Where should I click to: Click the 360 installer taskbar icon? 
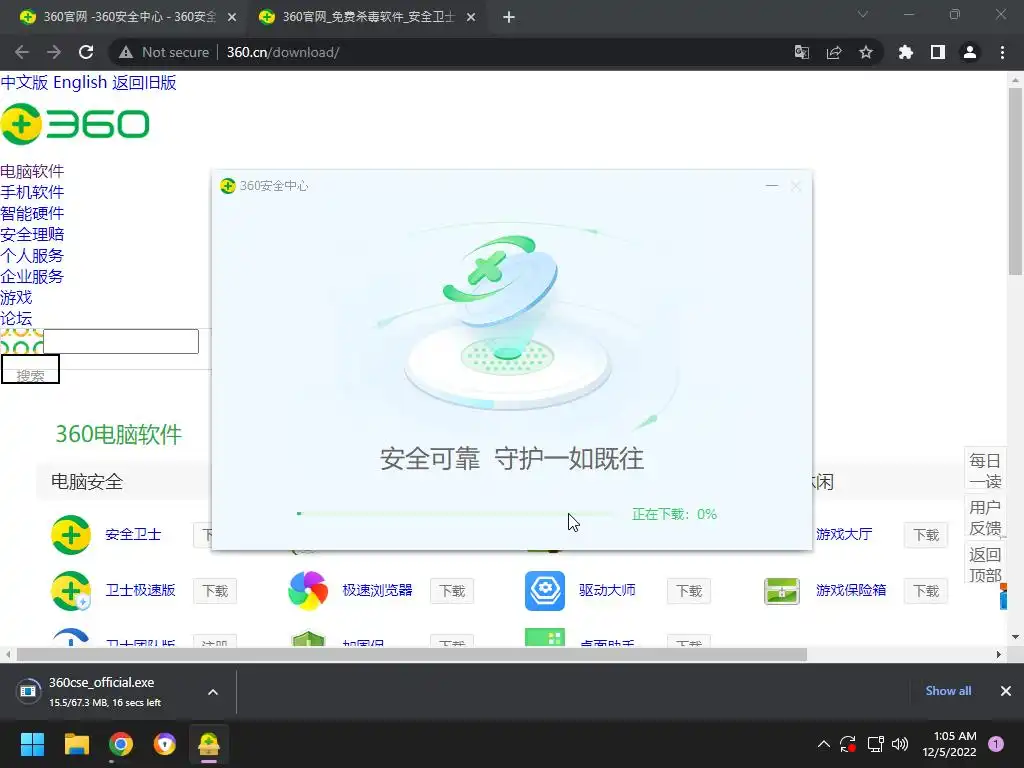[209, 744]
